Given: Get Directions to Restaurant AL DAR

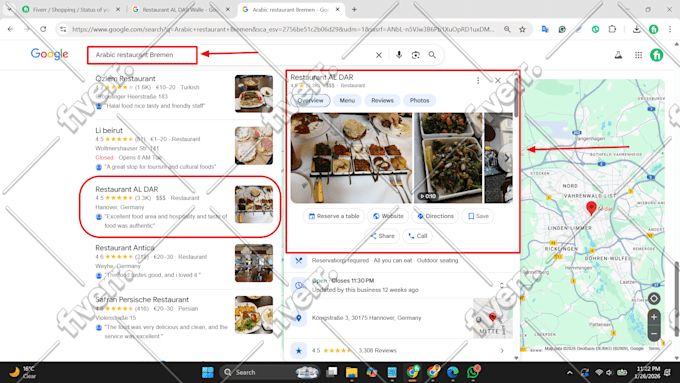Looking at the screenshot, I should point(435,216).
